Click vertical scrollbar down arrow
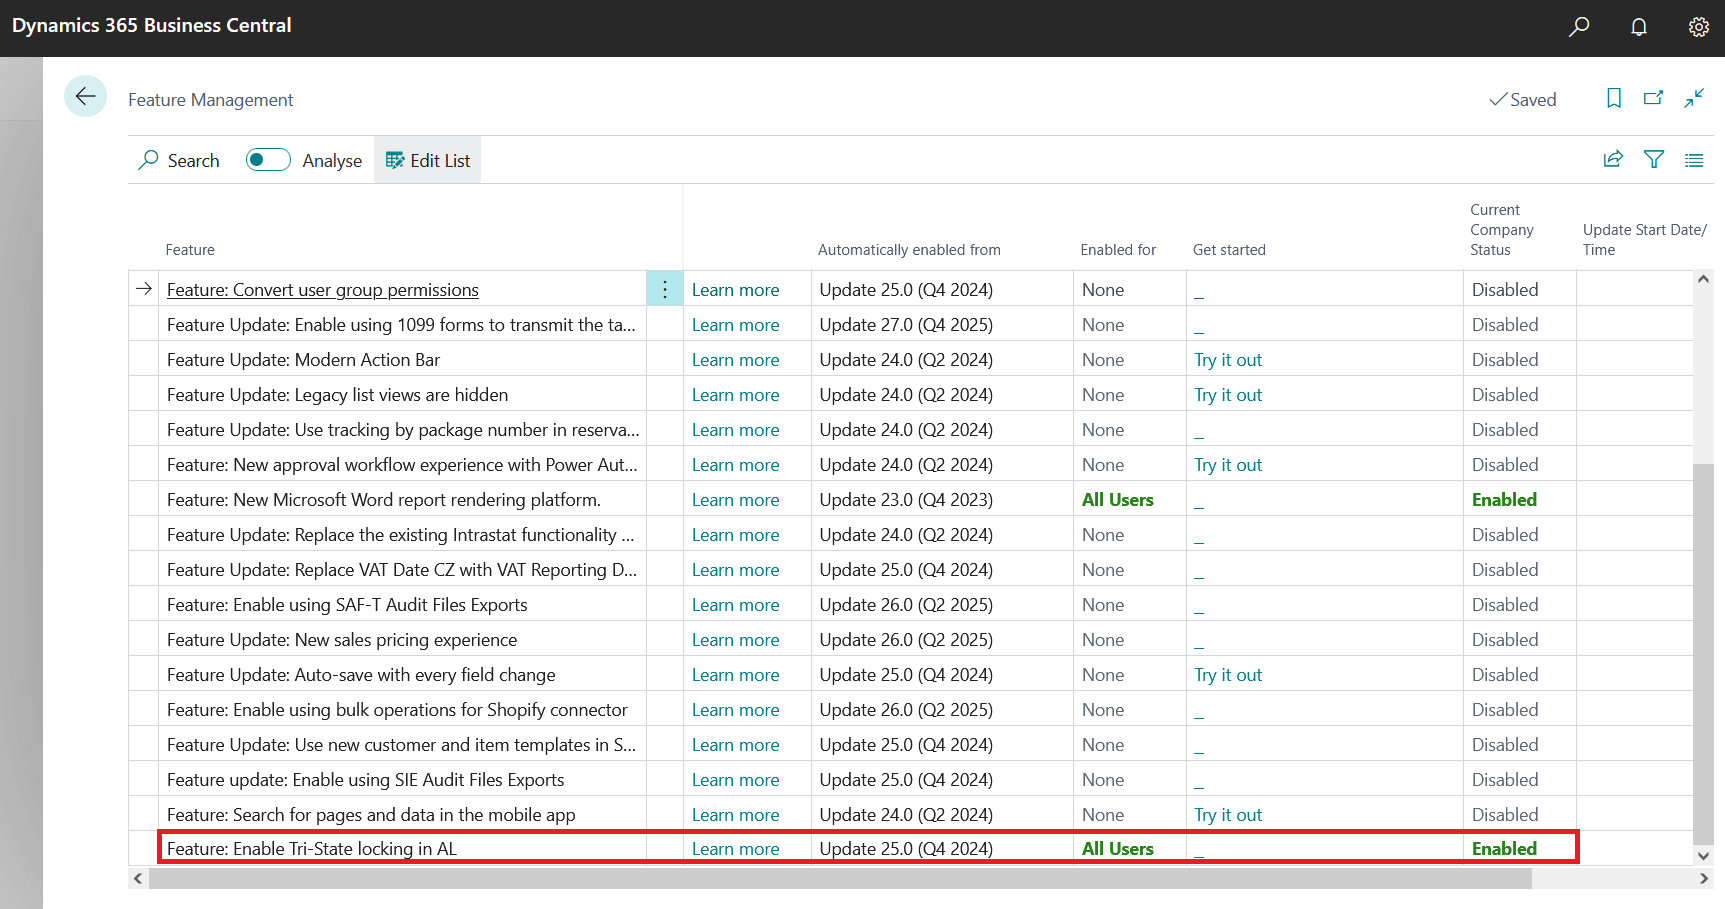Image resolution: width=1725 pixels, height=909 pixels. (1703, 855)
